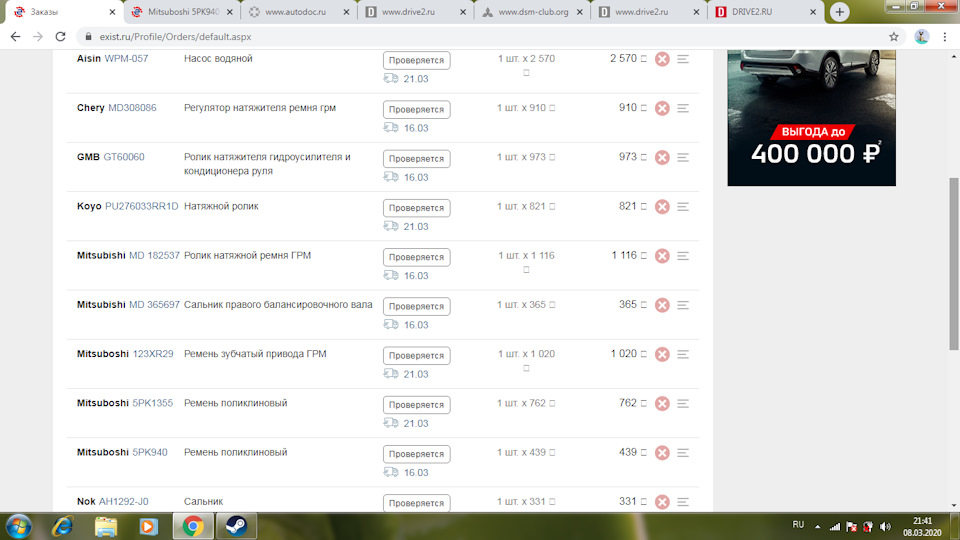Open the Chrome three-dot menu
The width and height of the screenshot is (960, 540).
pos(945,37)
